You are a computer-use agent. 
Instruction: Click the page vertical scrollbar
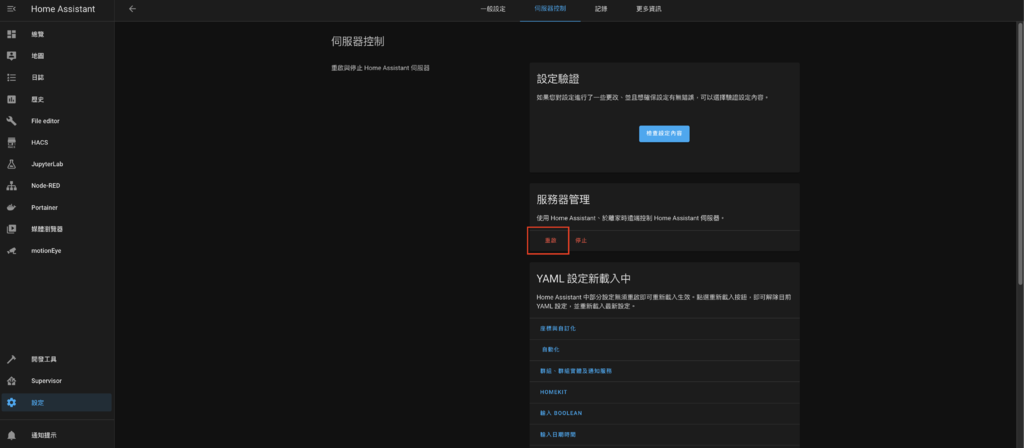[x=1020, y=153]
